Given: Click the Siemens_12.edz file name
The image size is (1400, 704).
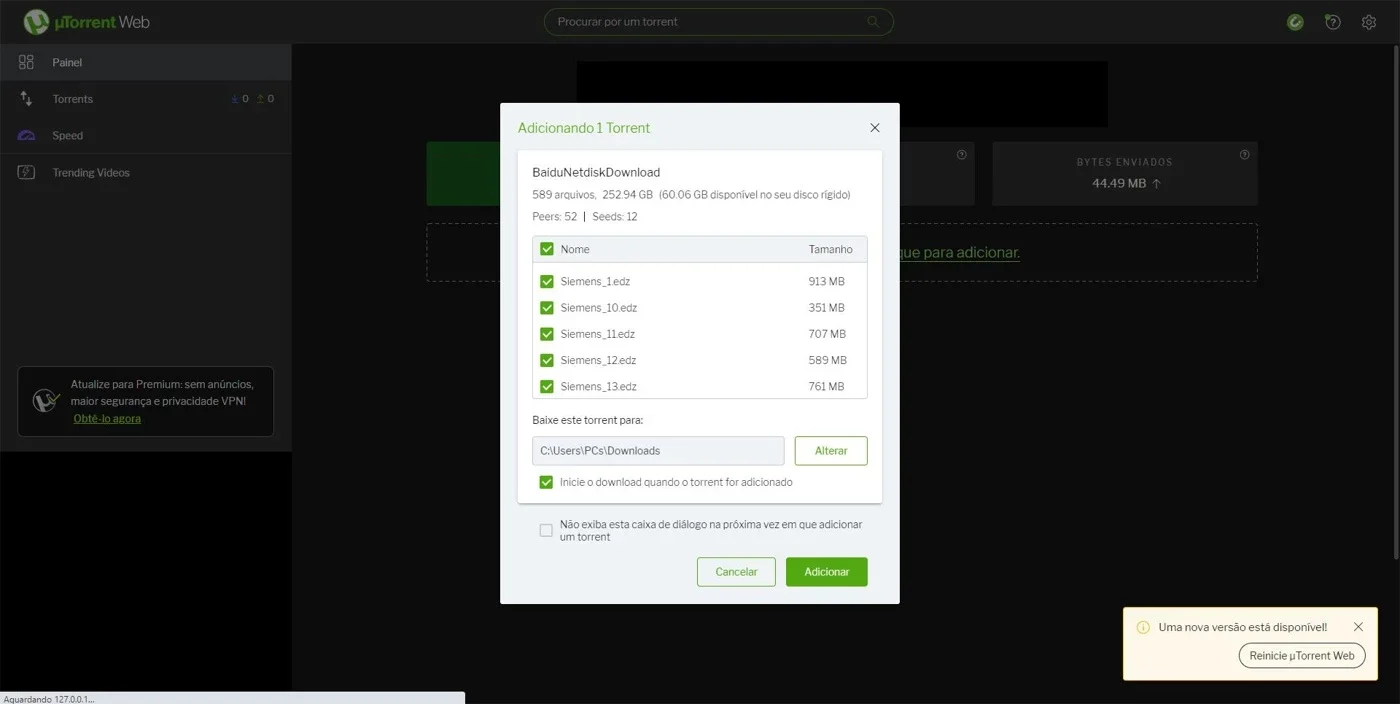Looking at the screenshot, I should [x=598, y=360].
